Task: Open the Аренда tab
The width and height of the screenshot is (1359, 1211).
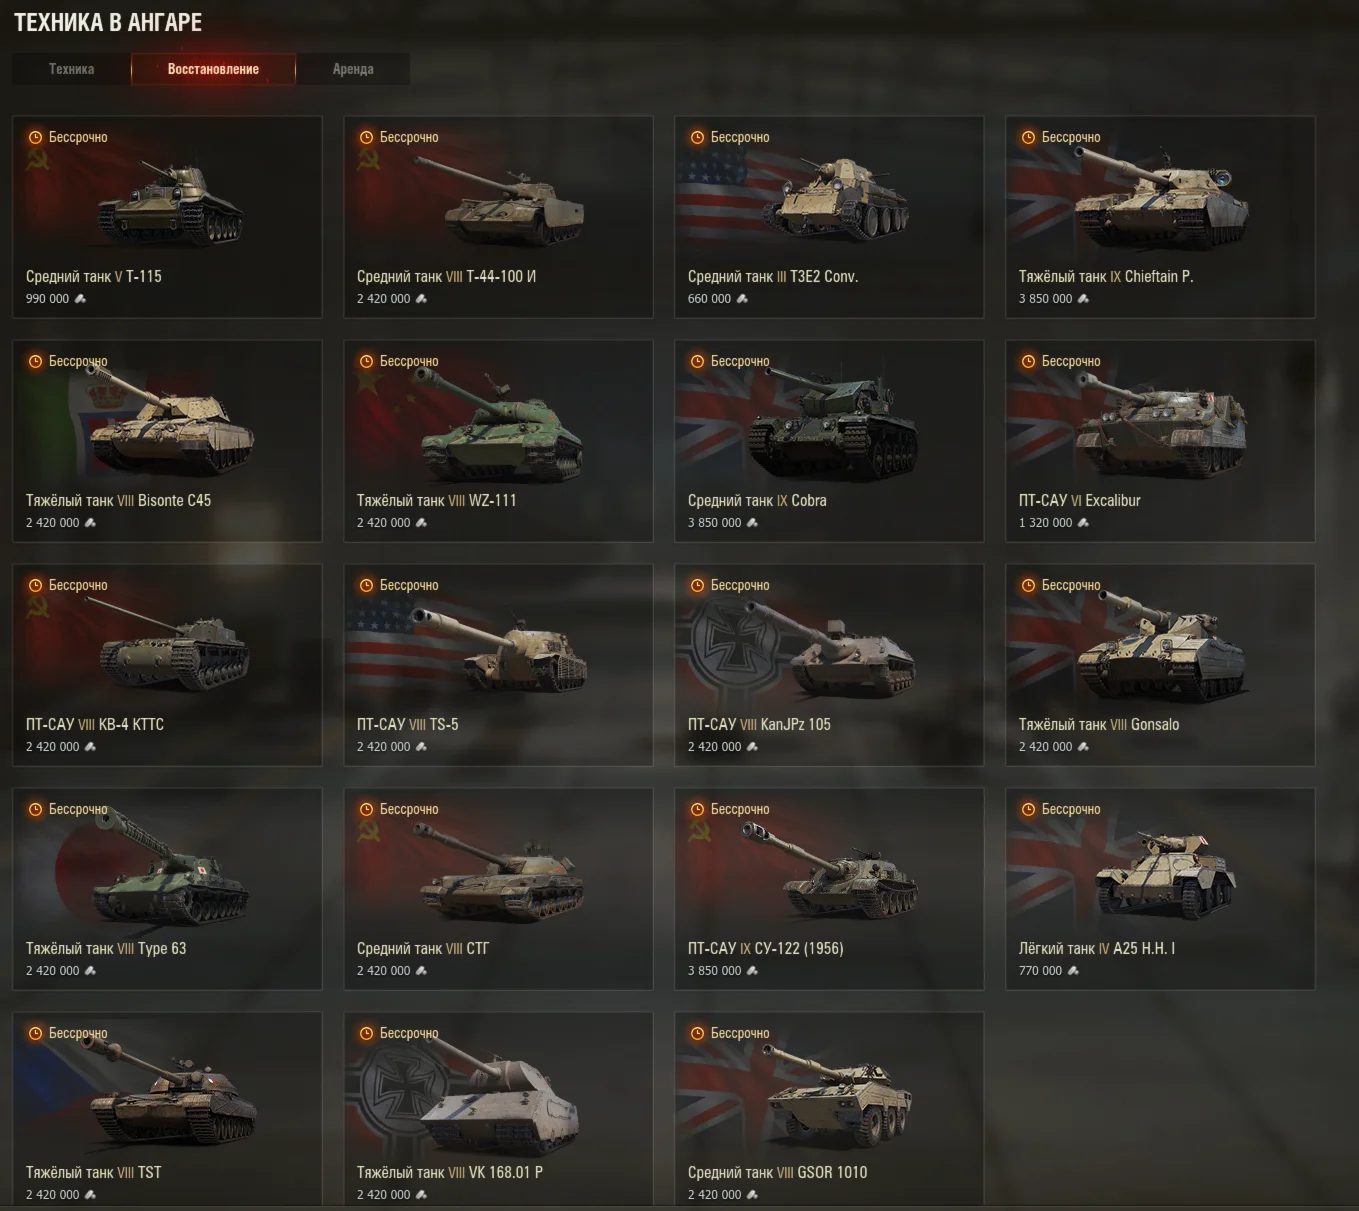Action: tap(353, 69)
